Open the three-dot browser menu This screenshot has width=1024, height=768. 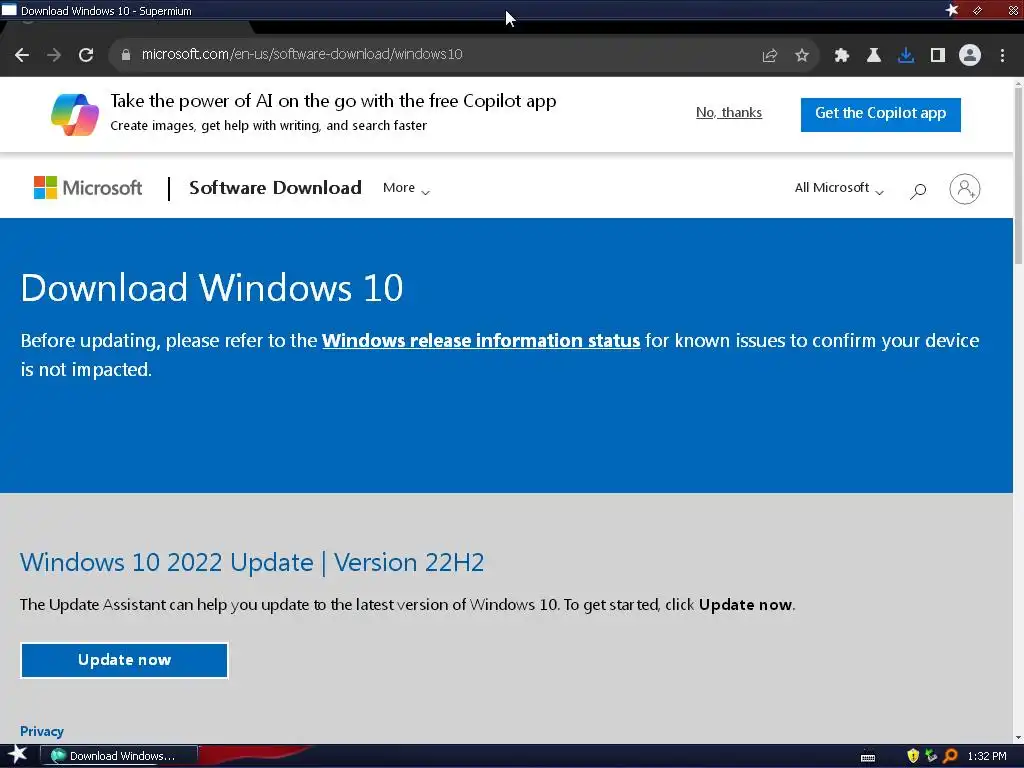(1002, 56)
